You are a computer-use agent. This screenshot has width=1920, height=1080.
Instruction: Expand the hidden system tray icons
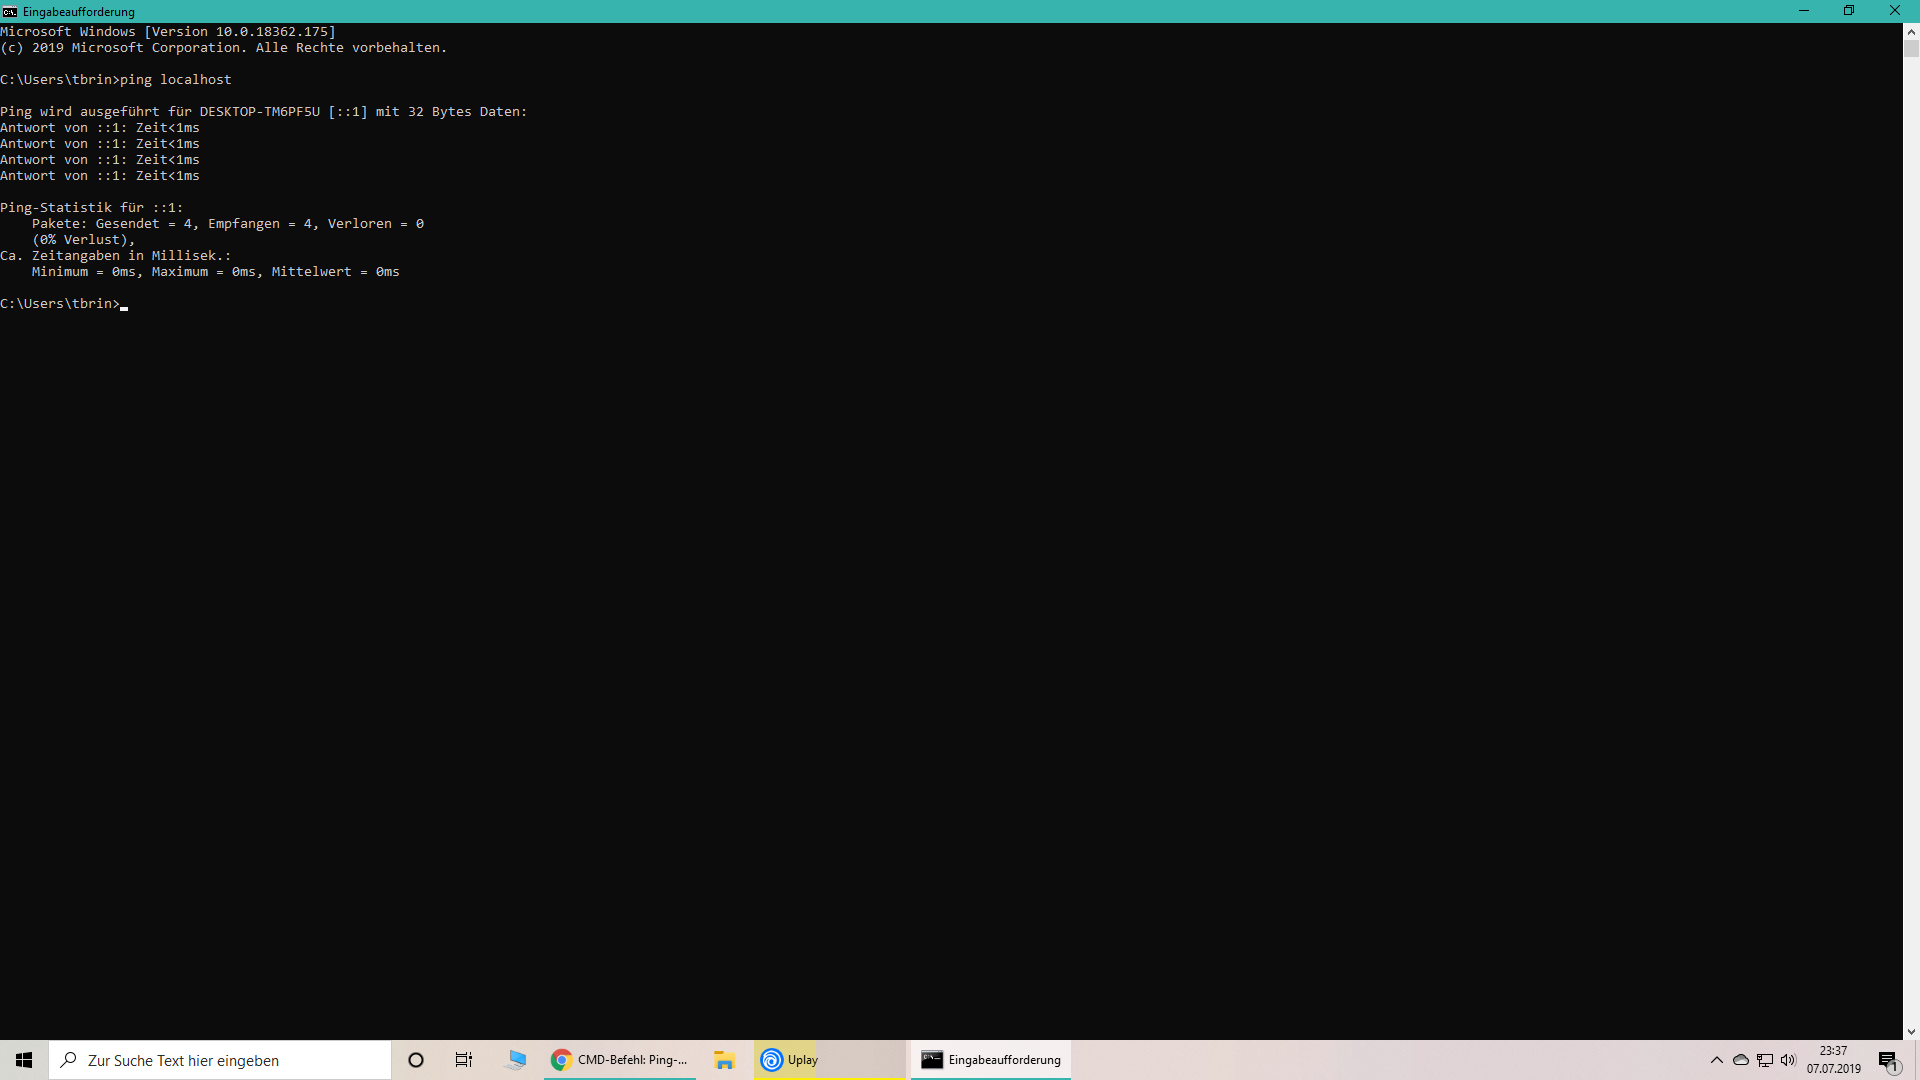[1716, 1060]
